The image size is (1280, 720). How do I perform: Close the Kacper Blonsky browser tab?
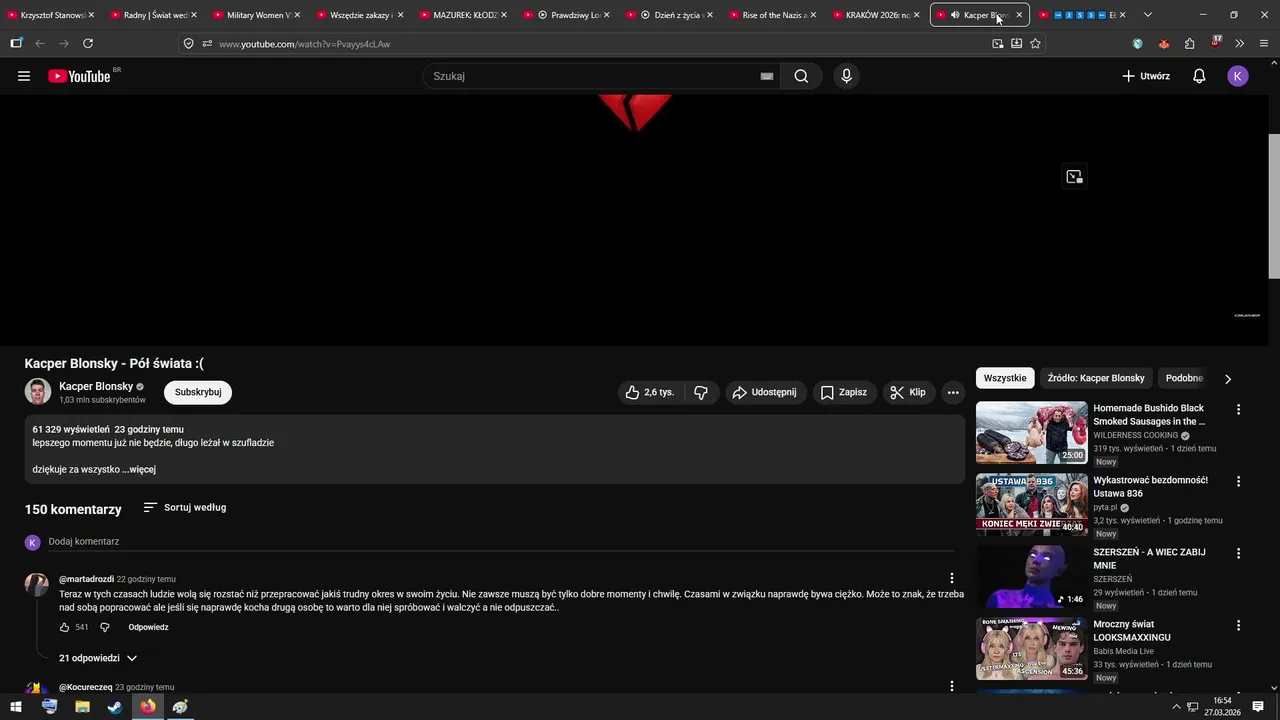[1019, 15]
